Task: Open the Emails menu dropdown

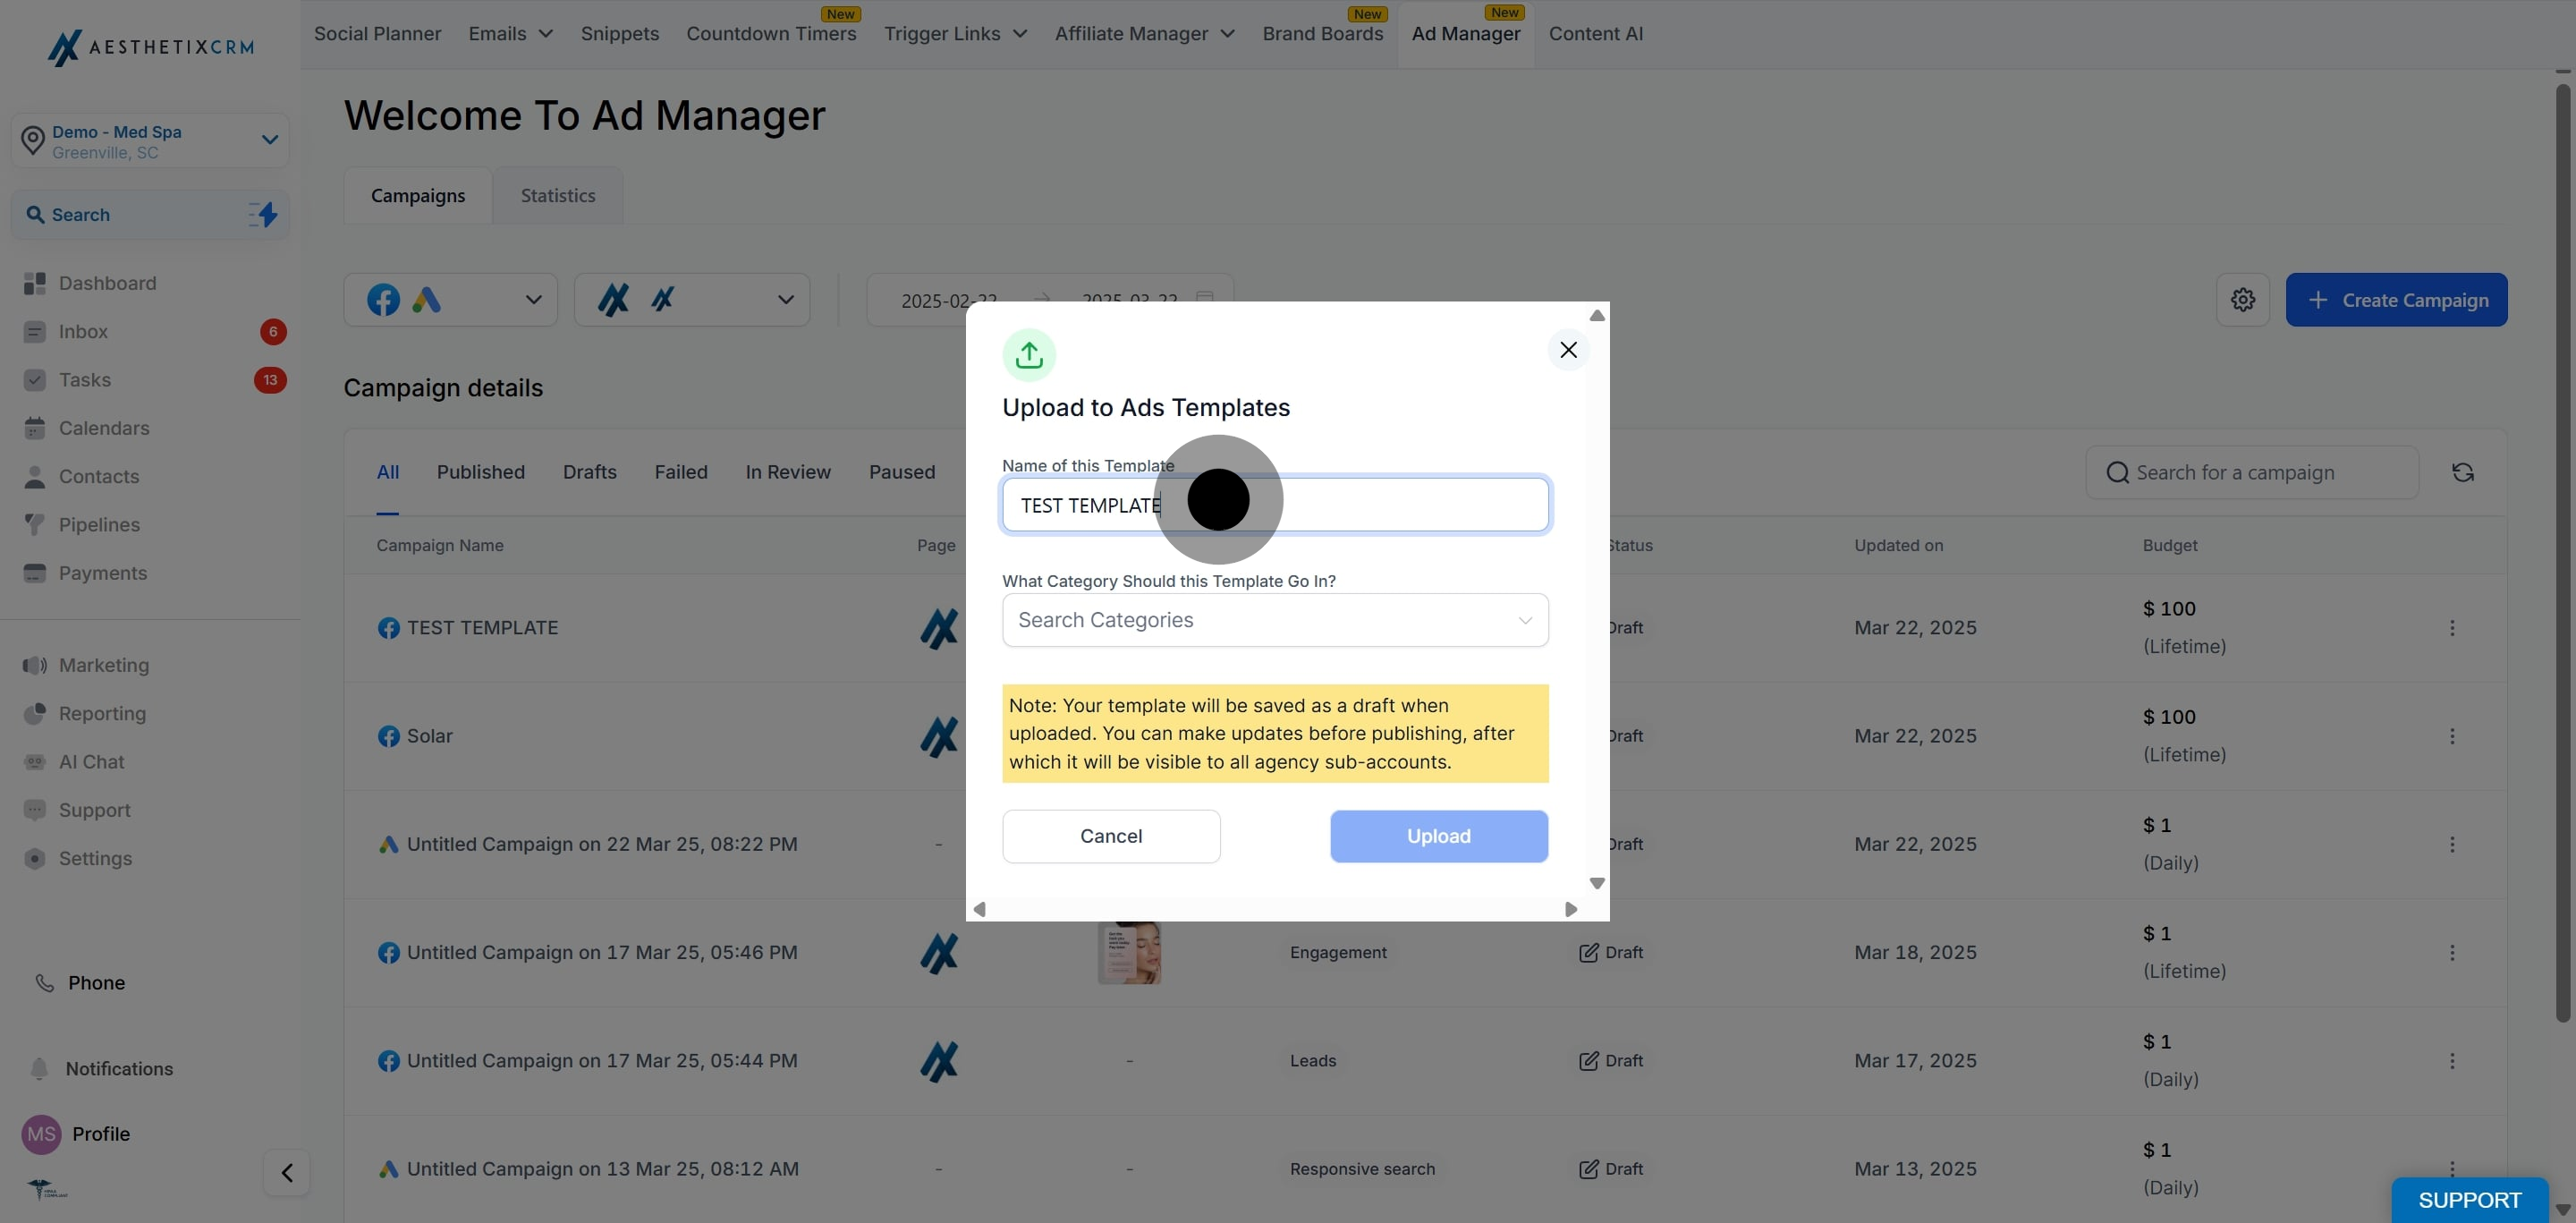Action: click(511, 34)
